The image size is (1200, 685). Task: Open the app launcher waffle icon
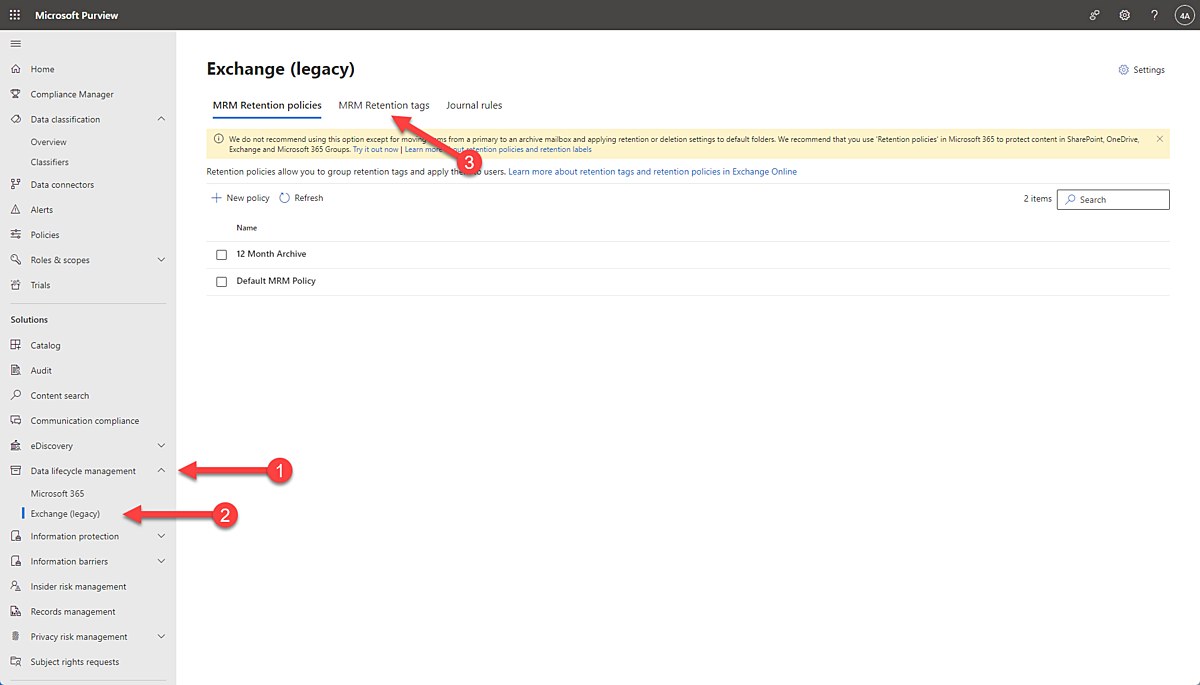click(15, 15)
